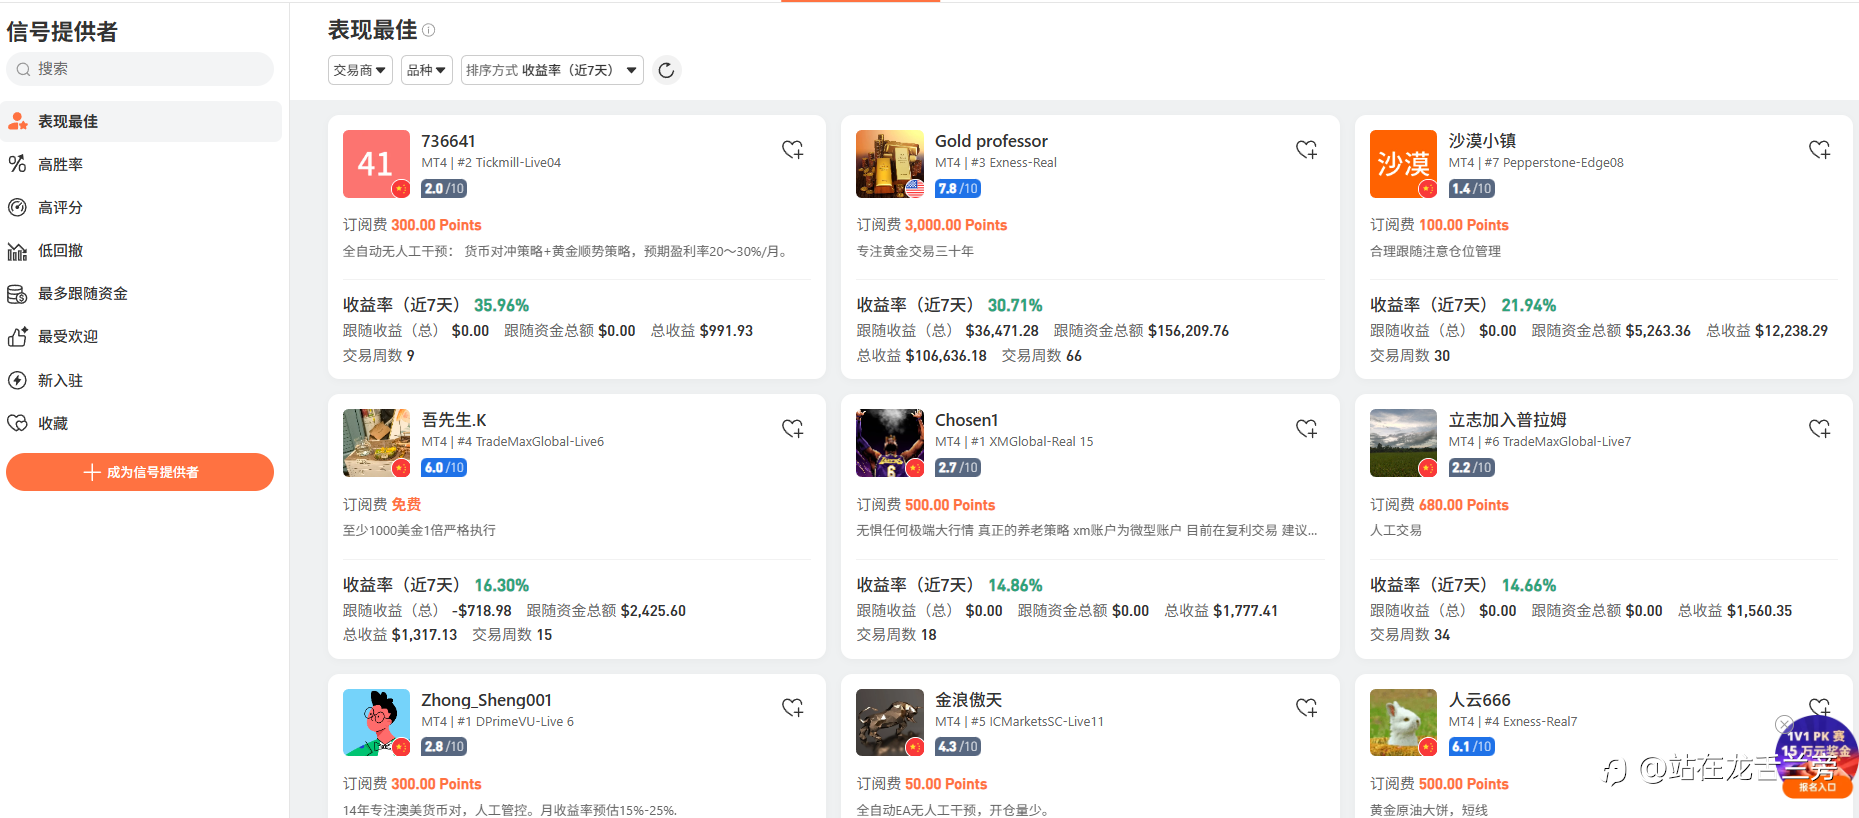Viewport: 1859px width, 818px height.
Task: Open the 1V1 PK 赛 promo badge
Action: pyautogui.click(x=1818, y=757)
